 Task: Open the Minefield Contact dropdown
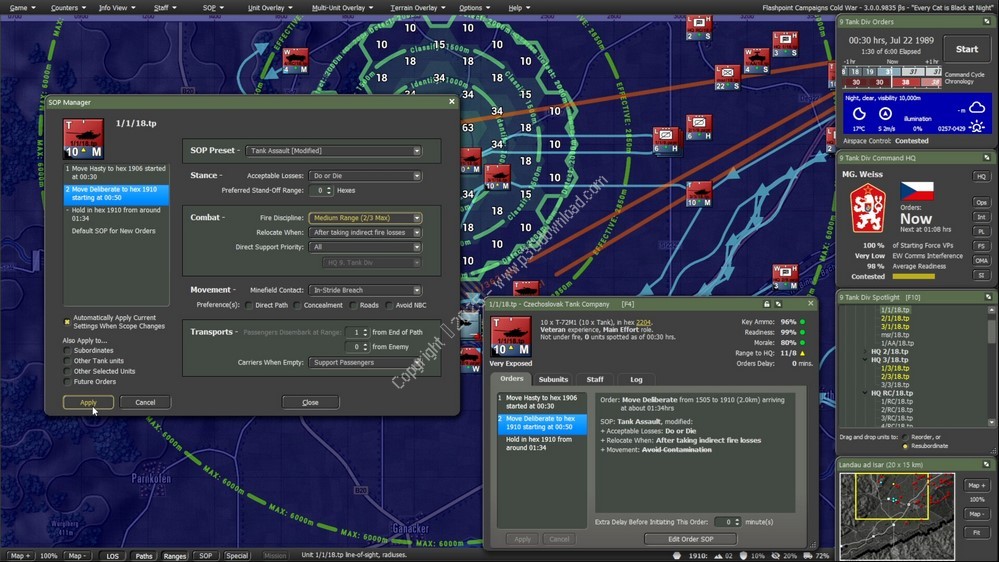364,290
